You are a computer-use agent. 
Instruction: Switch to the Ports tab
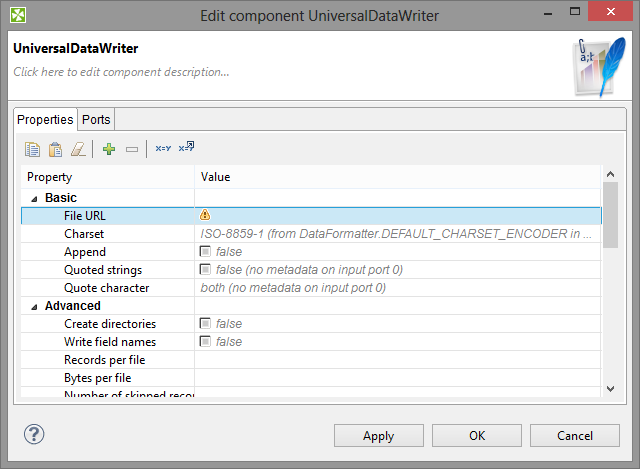(x=96, y=120)
